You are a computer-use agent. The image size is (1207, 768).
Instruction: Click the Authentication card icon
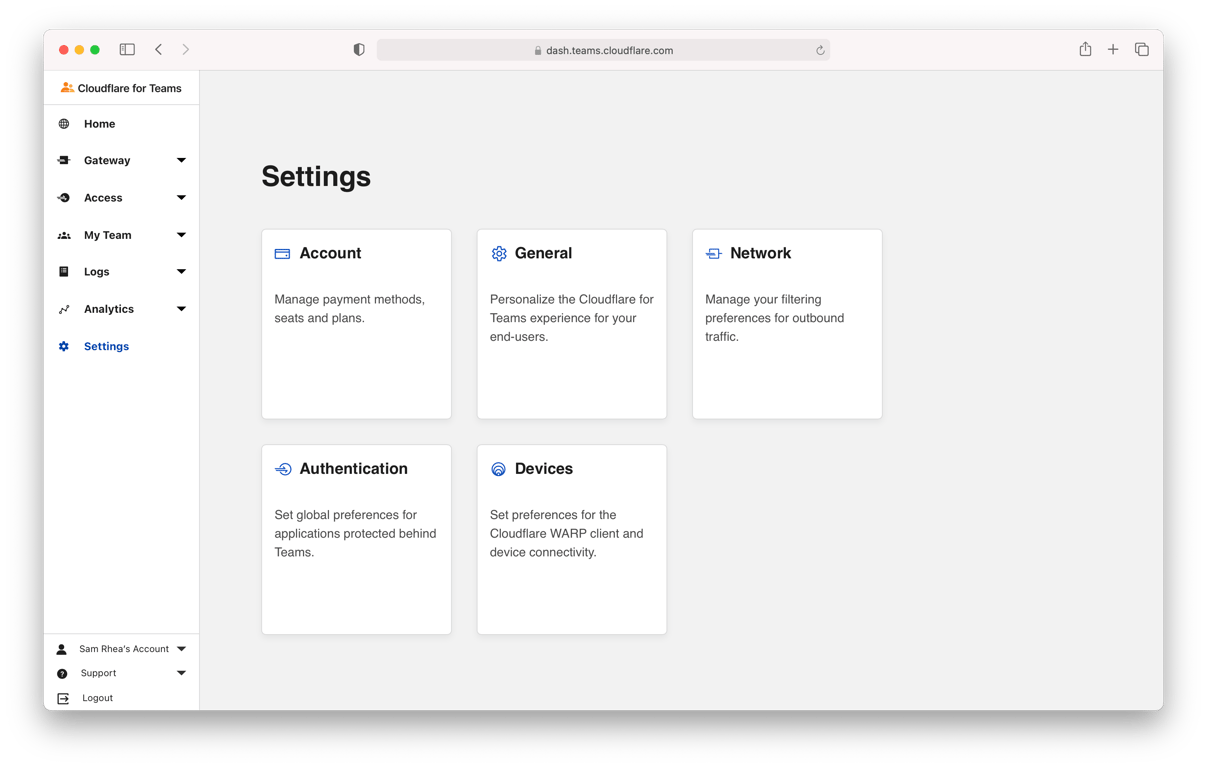(282, 468)
